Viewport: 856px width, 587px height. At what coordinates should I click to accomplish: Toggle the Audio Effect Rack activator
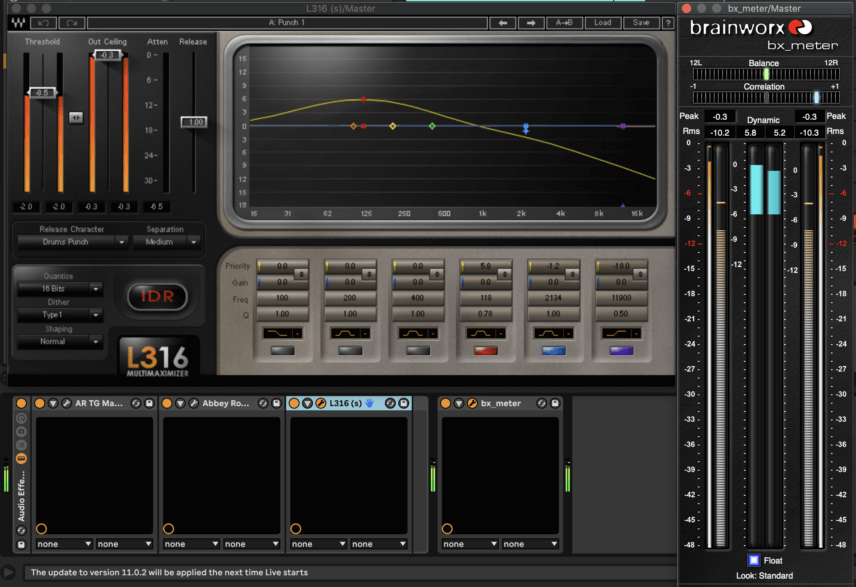point(21,404)
